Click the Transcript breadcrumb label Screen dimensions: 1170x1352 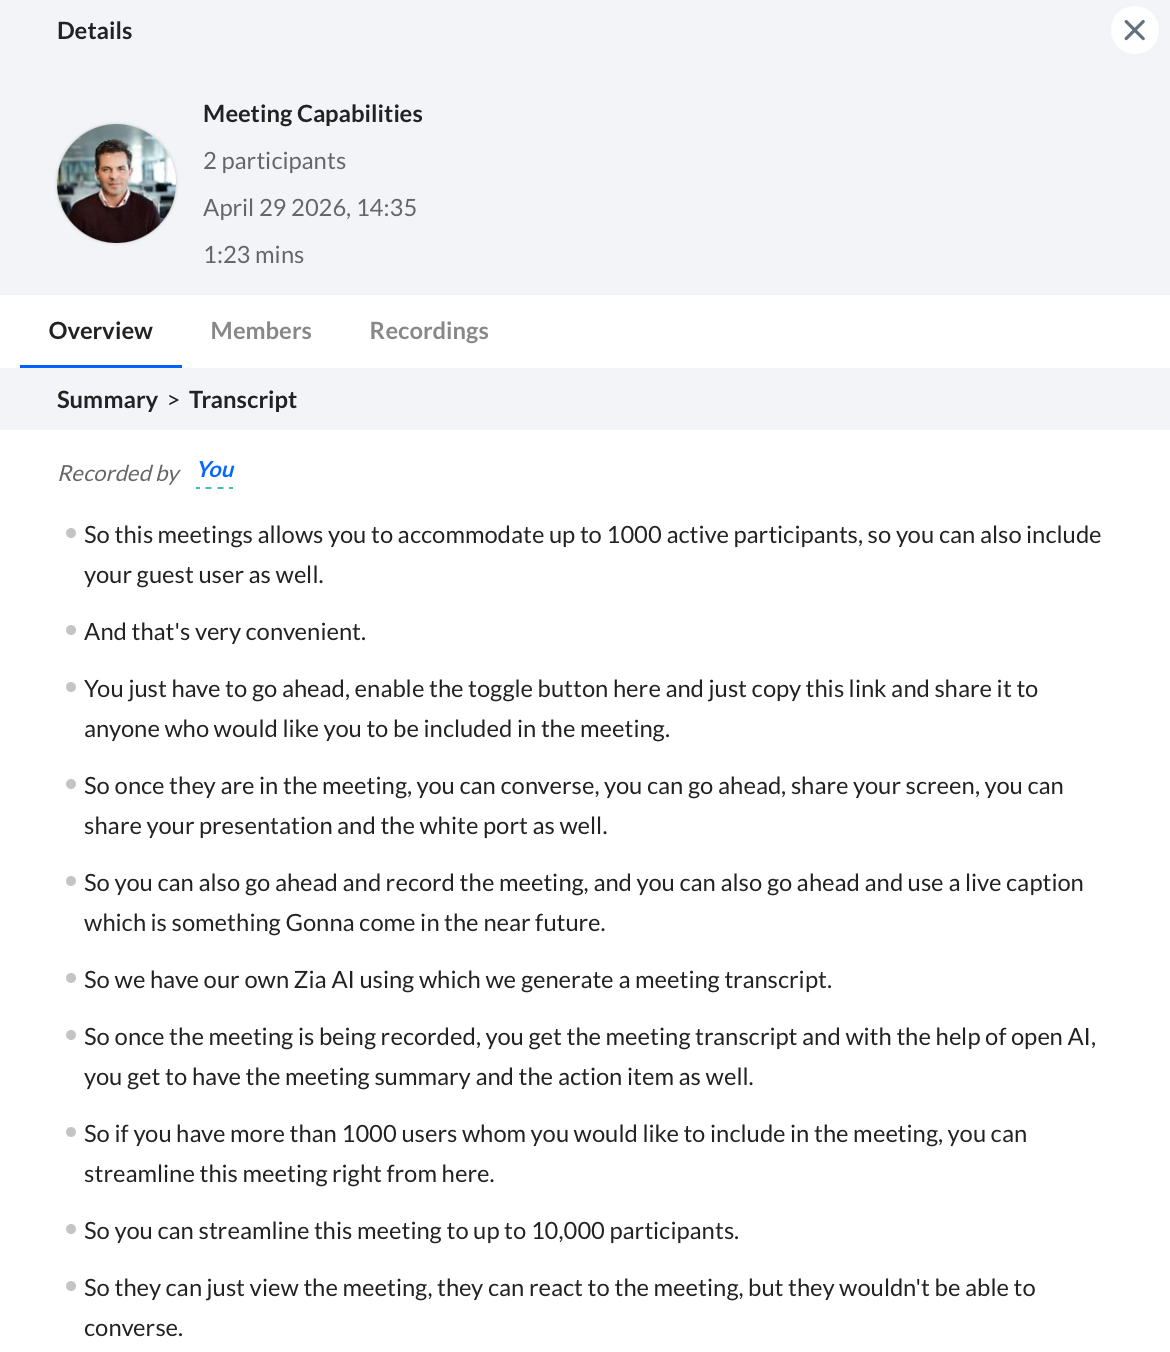[243, 400]
